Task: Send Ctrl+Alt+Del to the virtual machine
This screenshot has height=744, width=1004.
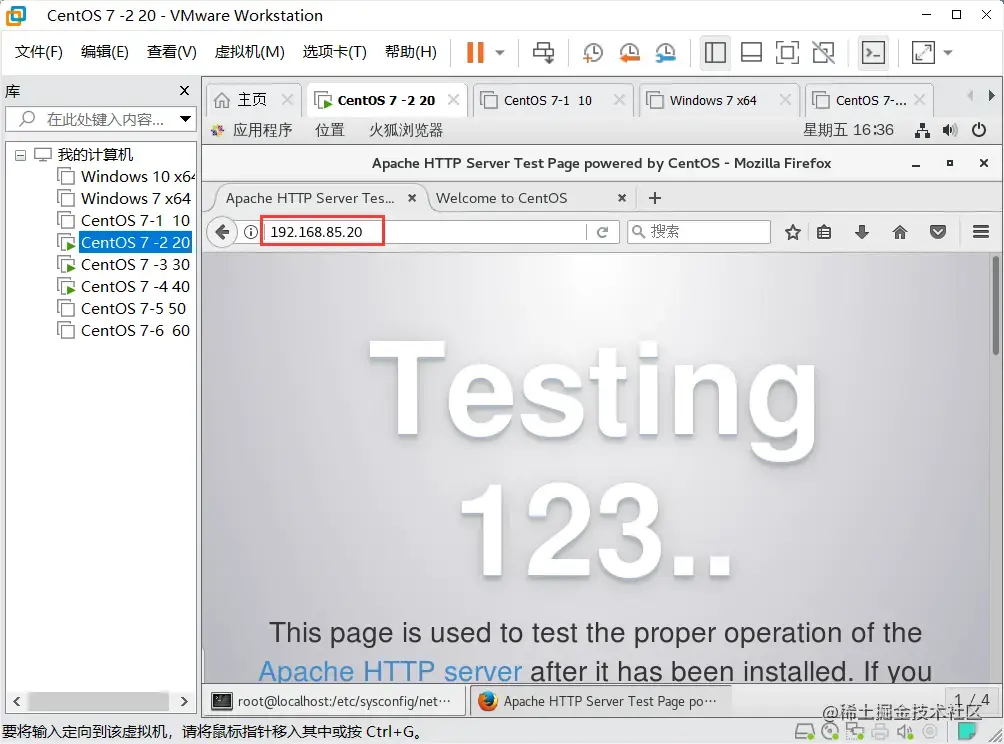Action: [x=544, y=53]
